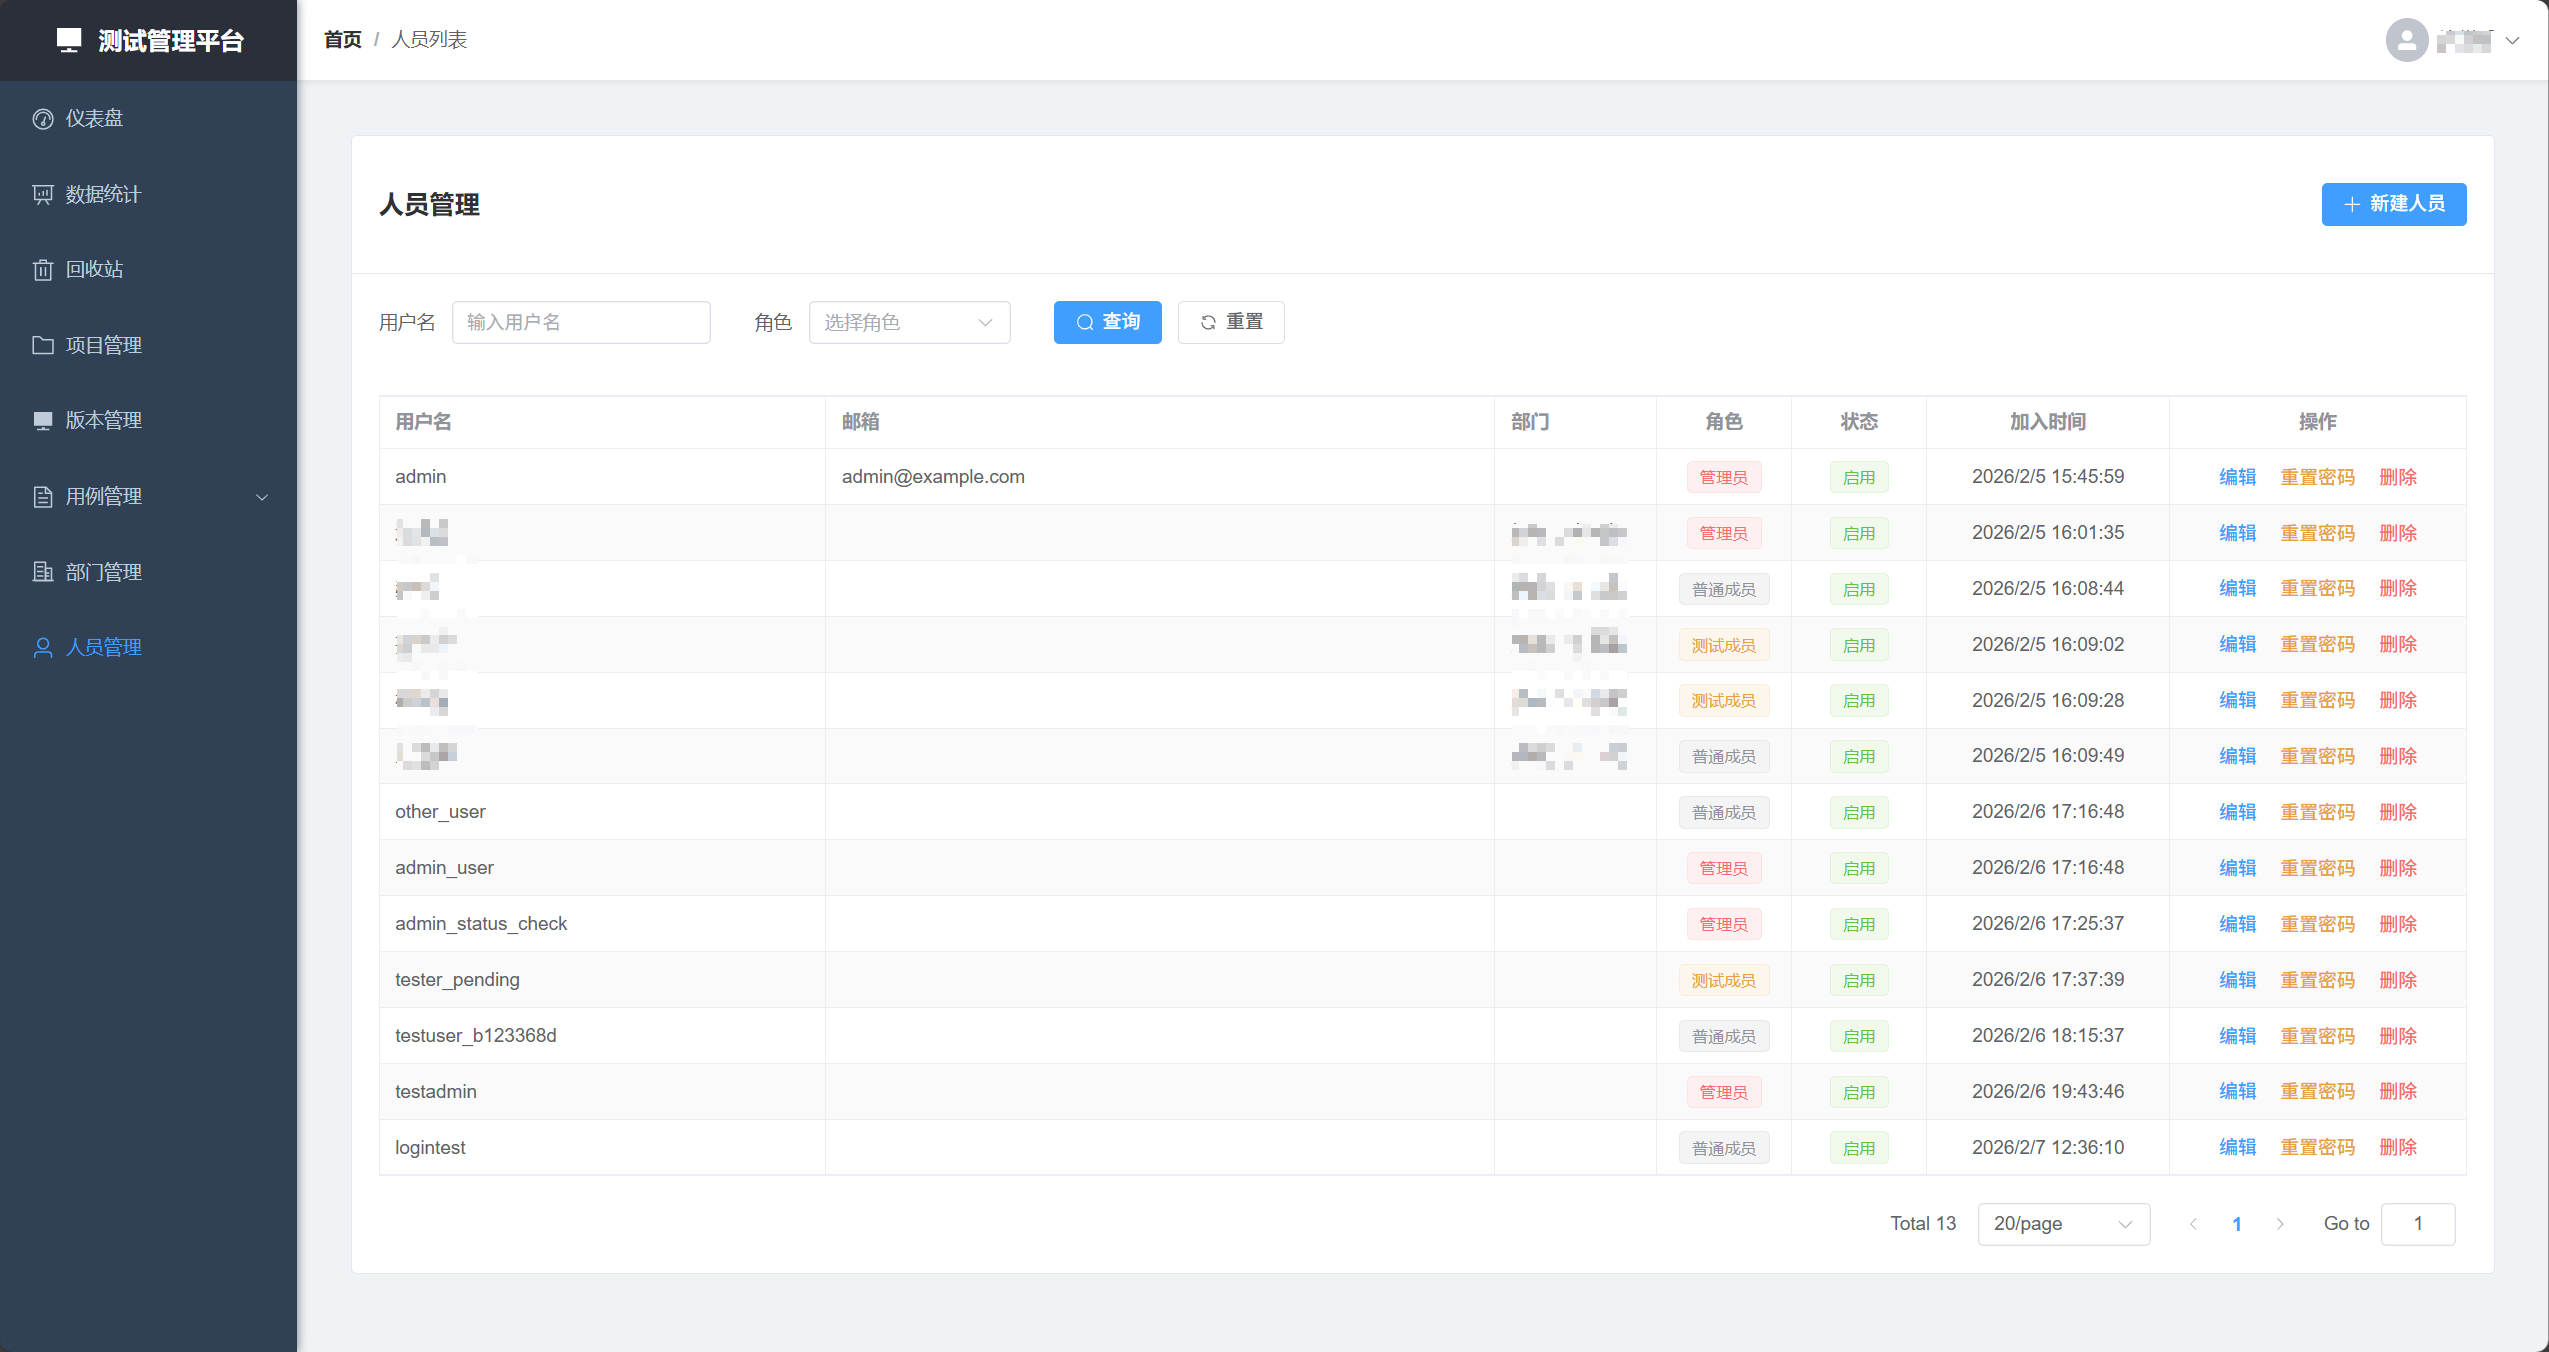
Task: Click the recycle bin trash icon
Action: pos(43,270)
